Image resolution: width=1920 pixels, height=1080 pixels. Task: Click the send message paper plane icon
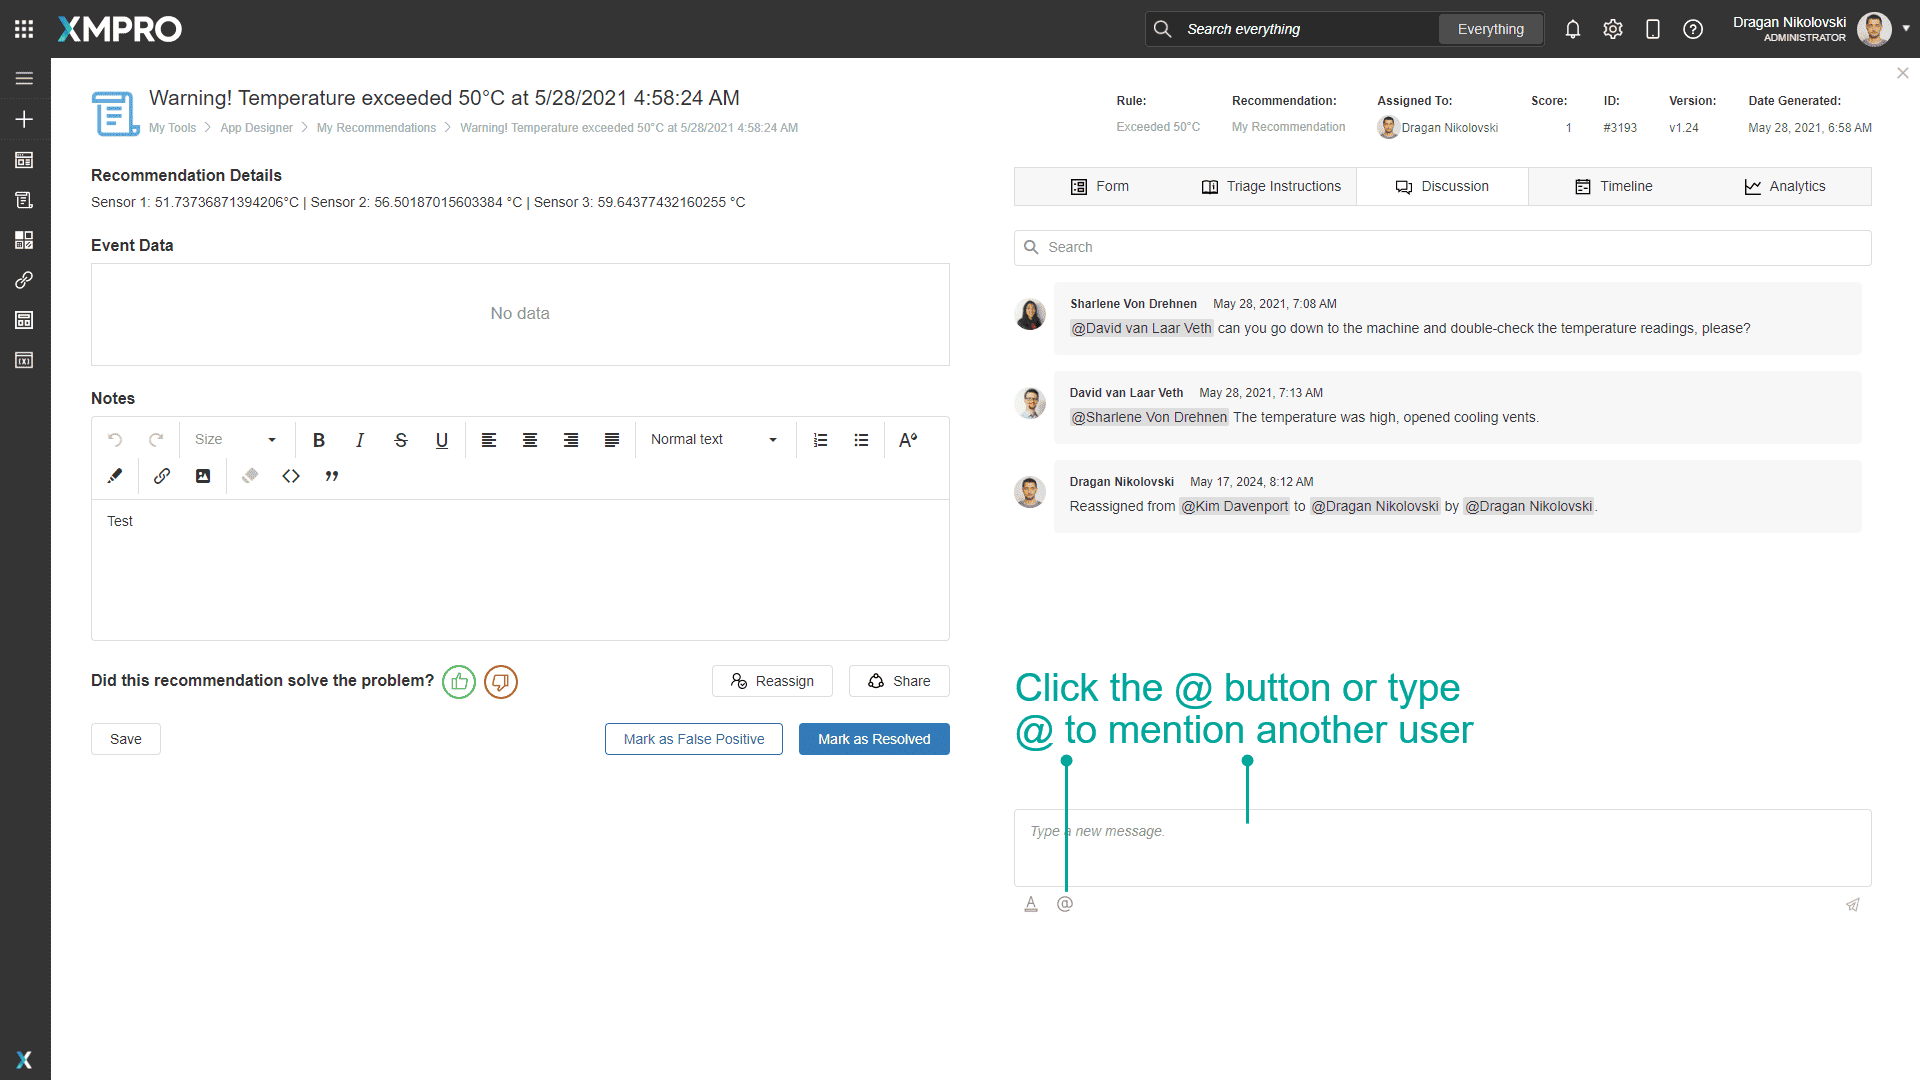click(x=1852, y=905)
